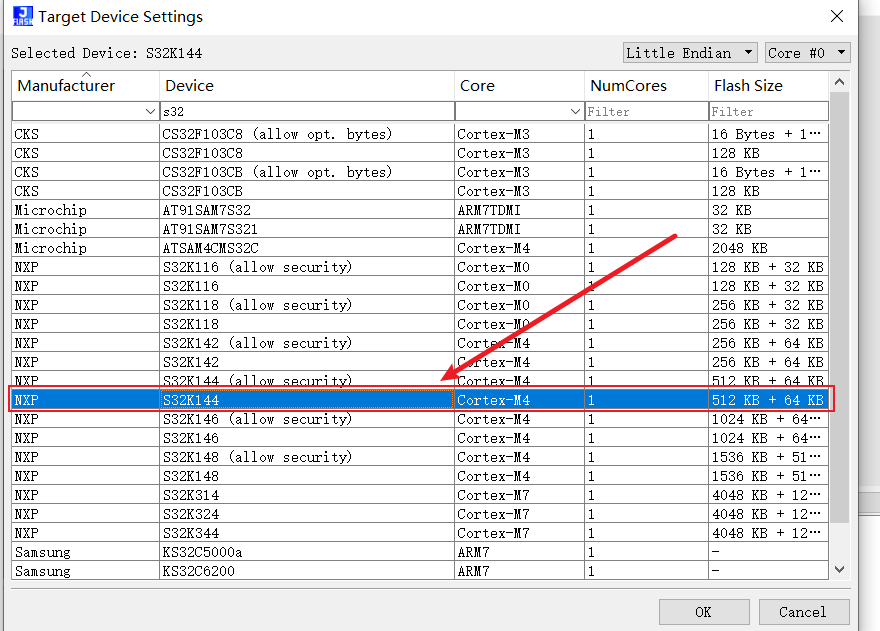Close the Target Device Settings dialog
Viewport: 880px width, 631px height.
point(837,16)
